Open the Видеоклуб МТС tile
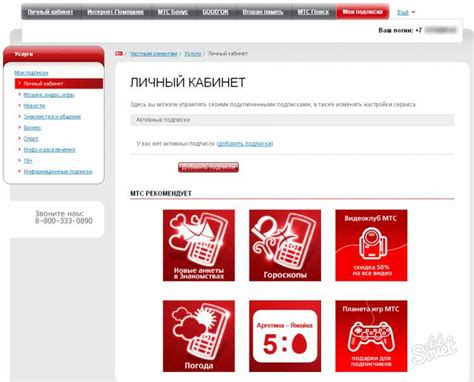 (371, 245)
